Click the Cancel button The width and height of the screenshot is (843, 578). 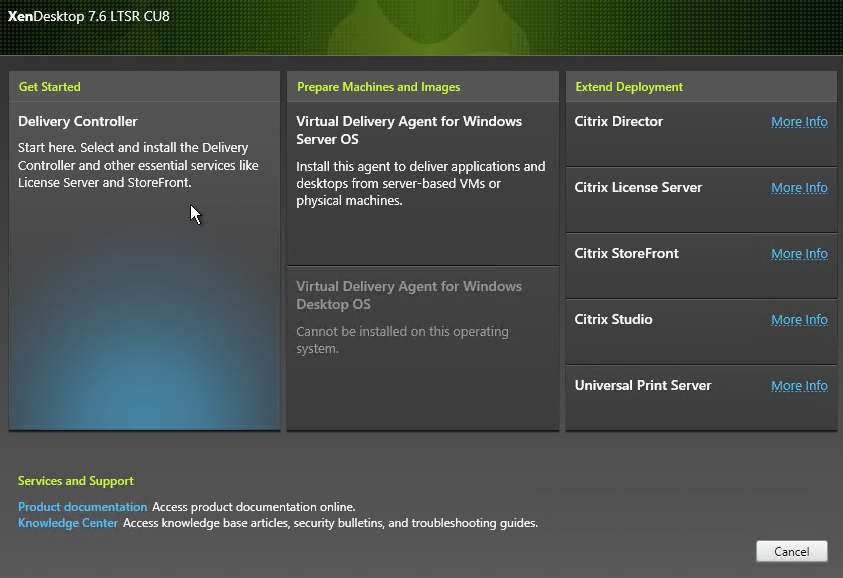(x=791, y=552)
